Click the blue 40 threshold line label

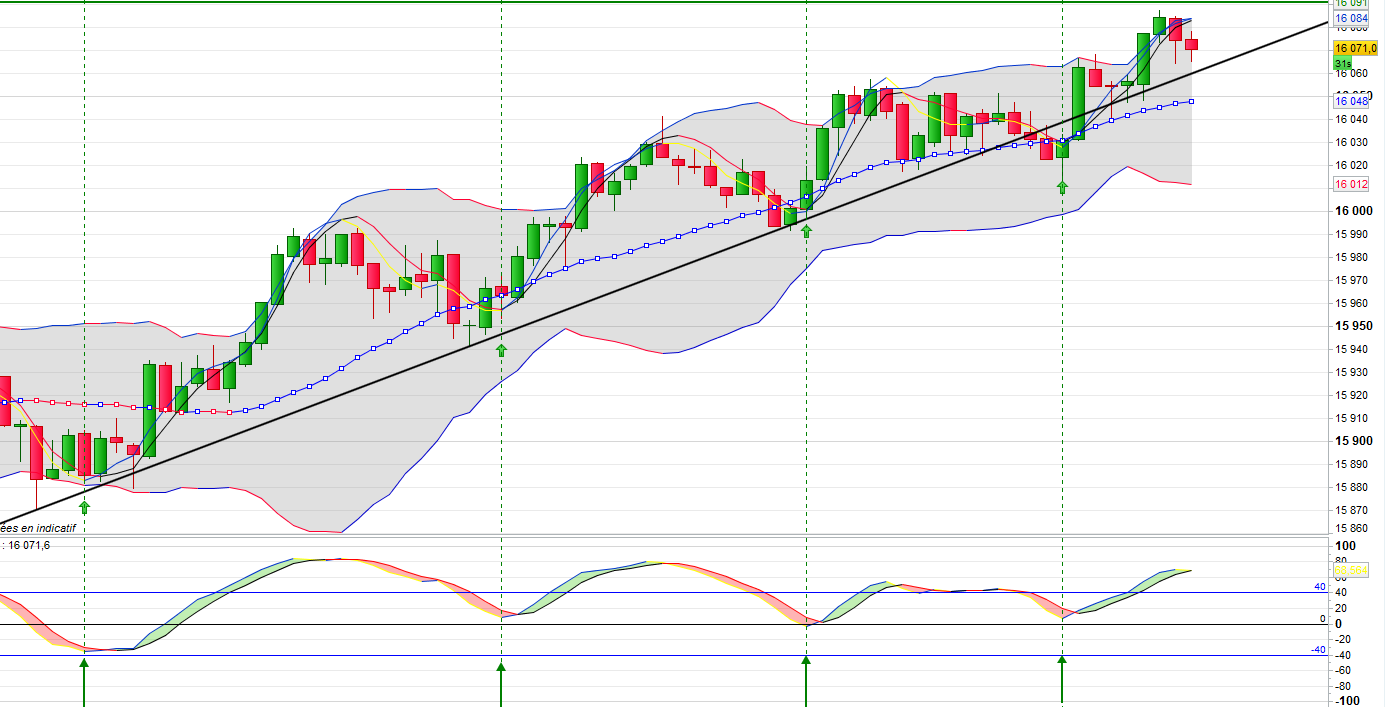pos(1320,587)
